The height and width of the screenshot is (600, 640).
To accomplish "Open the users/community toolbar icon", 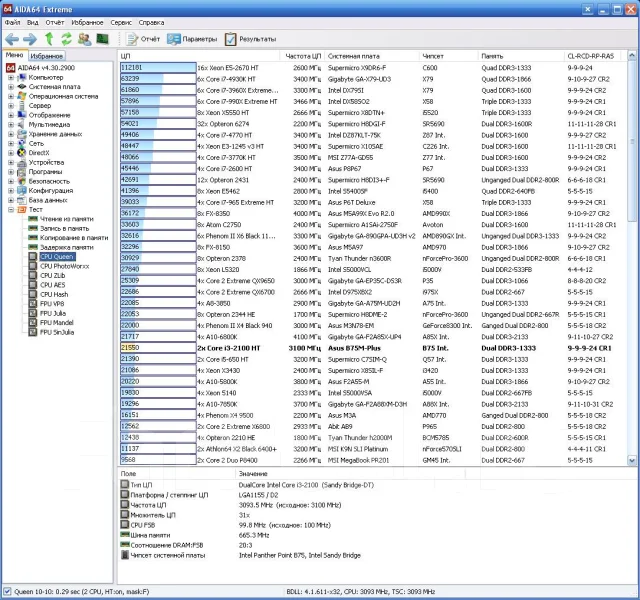I will coord(84,39).
